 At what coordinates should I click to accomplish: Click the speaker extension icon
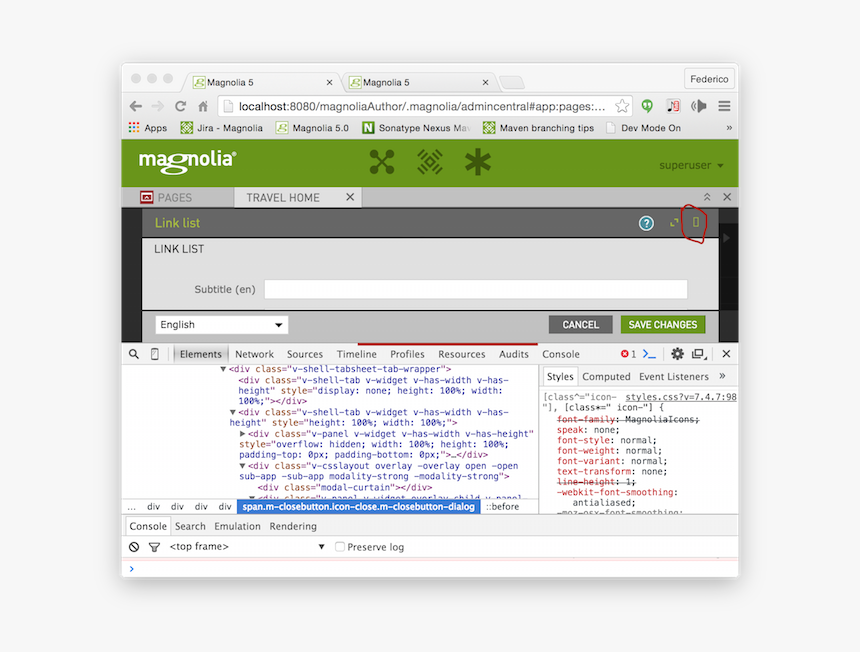coord(698,106)
